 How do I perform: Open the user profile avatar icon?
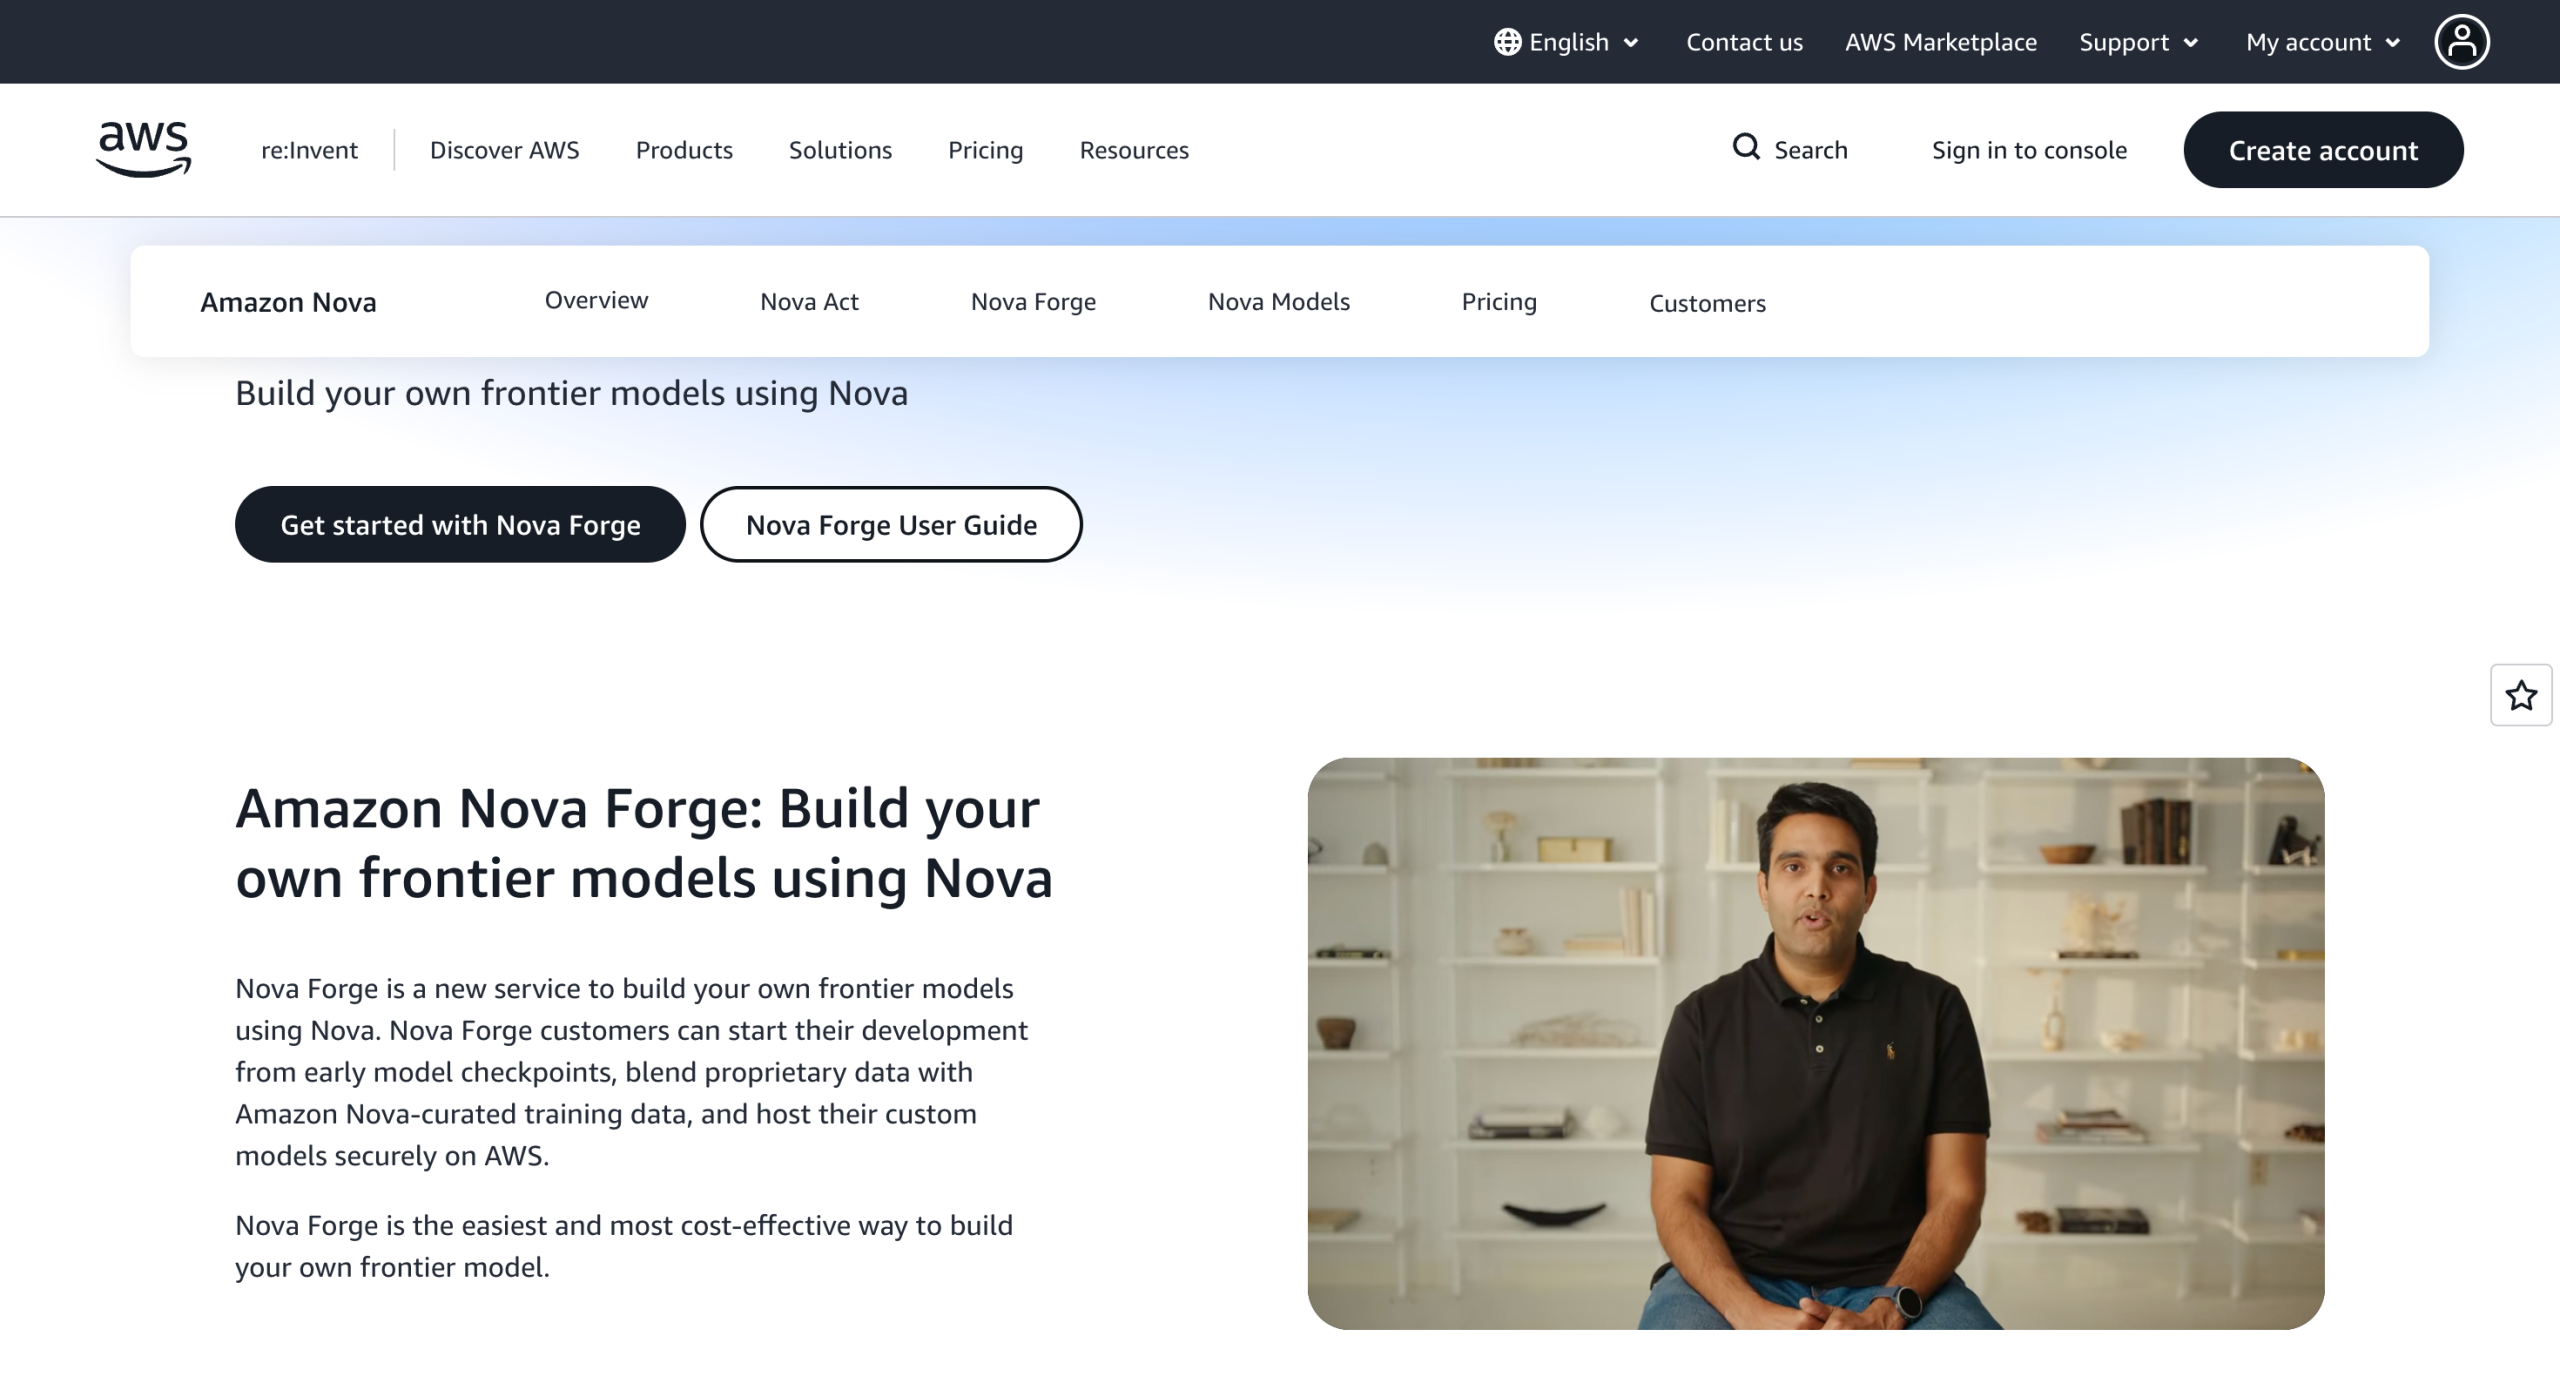point(2461,42)
